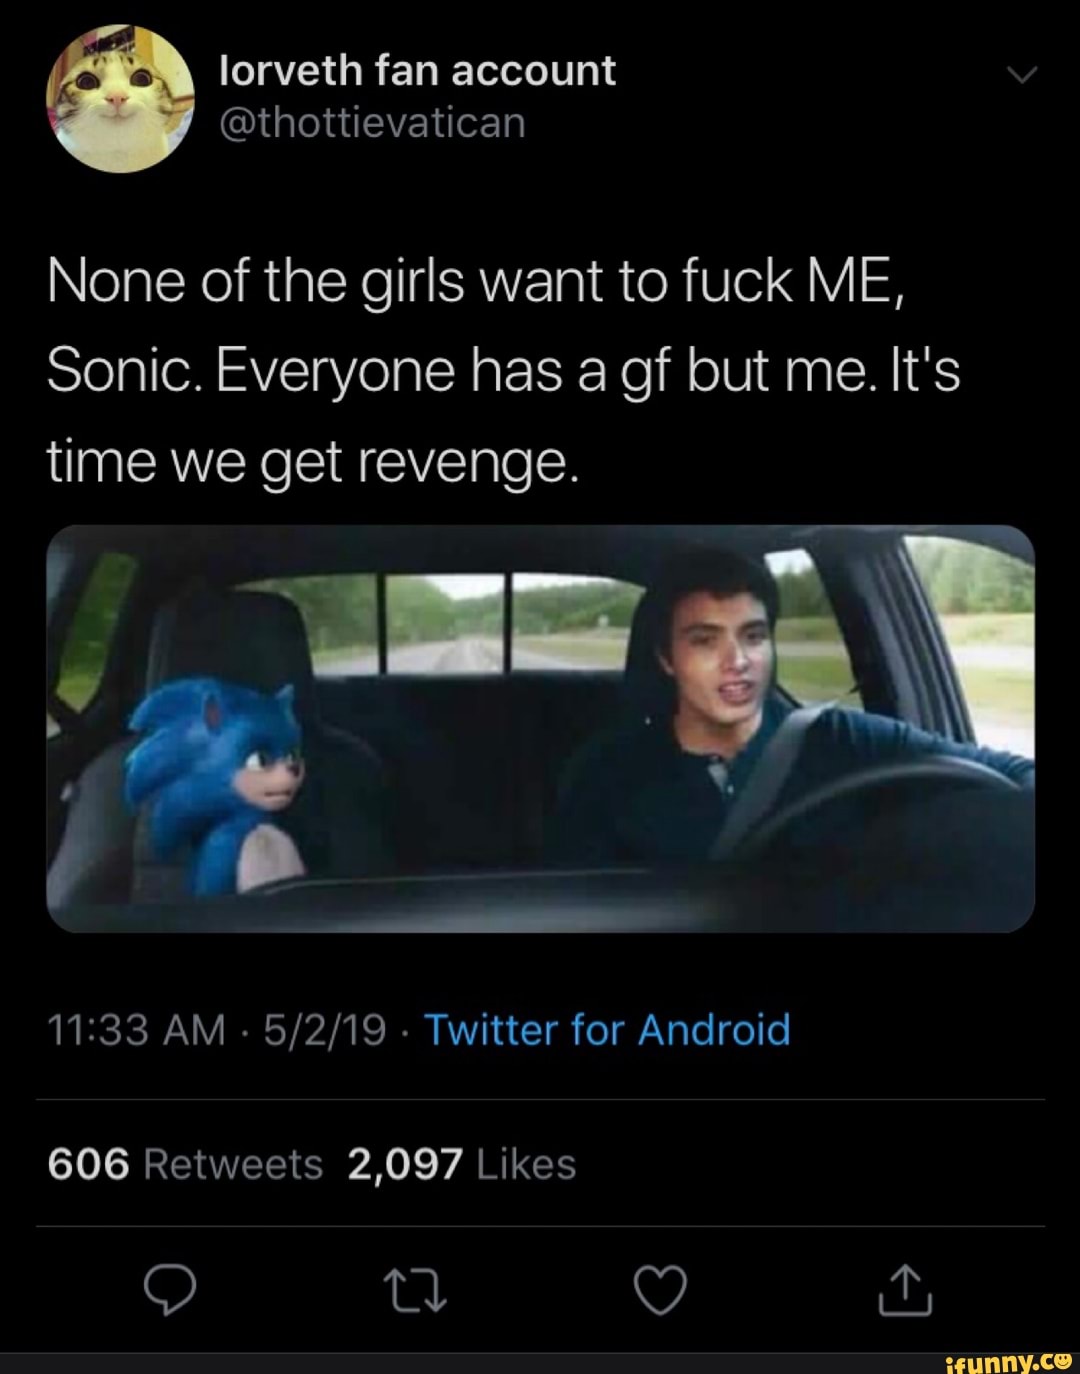Click the 5/2/19 date
Image resolution: width=1080 pixels, height=1374 pixels.
click(324, 1029)
